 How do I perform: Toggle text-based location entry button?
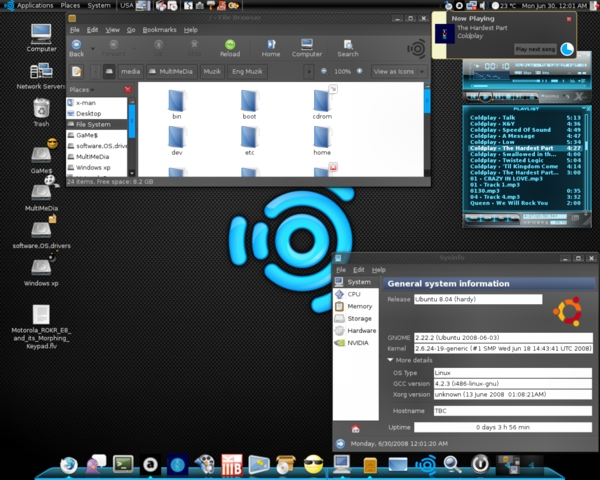77,72
